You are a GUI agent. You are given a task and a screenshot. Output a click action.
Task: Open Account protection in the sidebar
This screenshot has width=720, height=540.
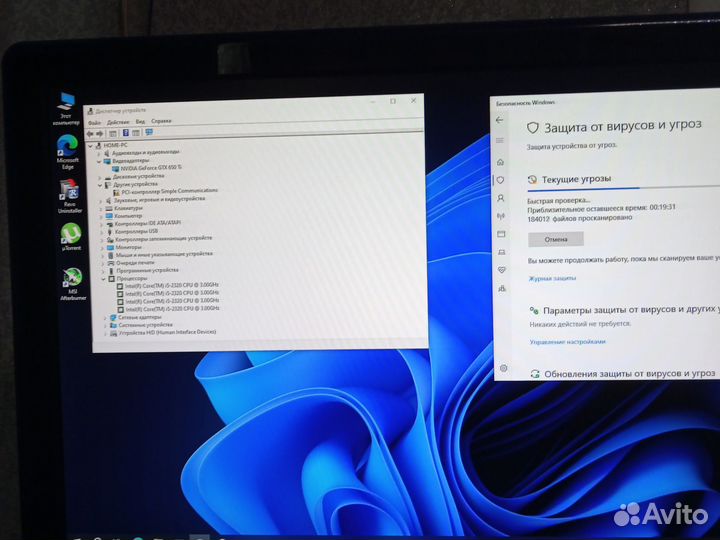[500, 198]
